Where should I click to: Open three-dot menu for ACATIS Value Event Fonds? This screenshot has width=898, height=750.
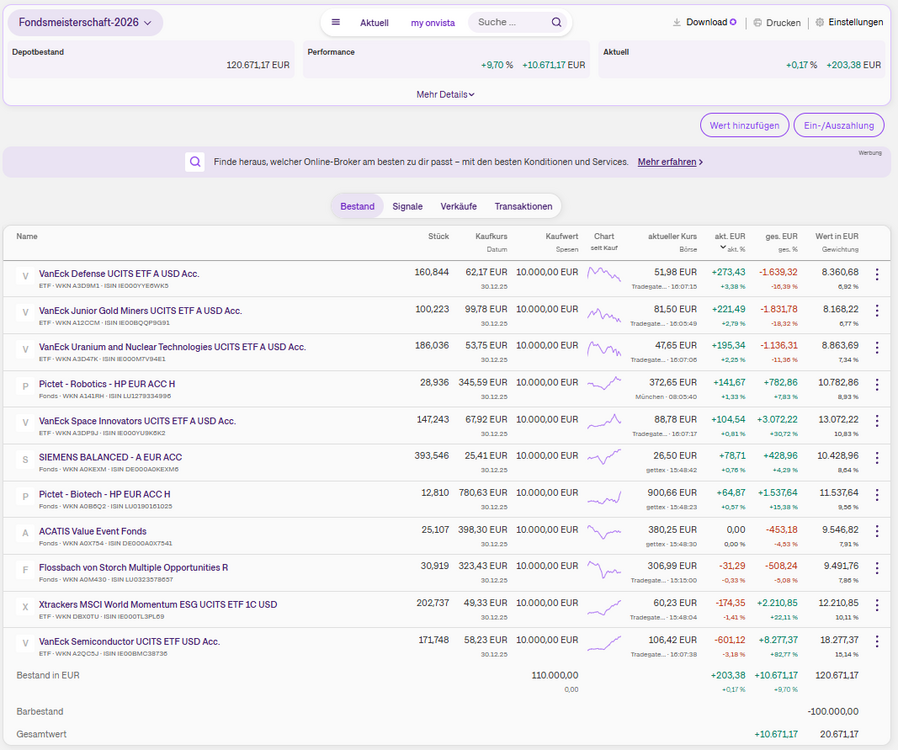click(877, 531)
